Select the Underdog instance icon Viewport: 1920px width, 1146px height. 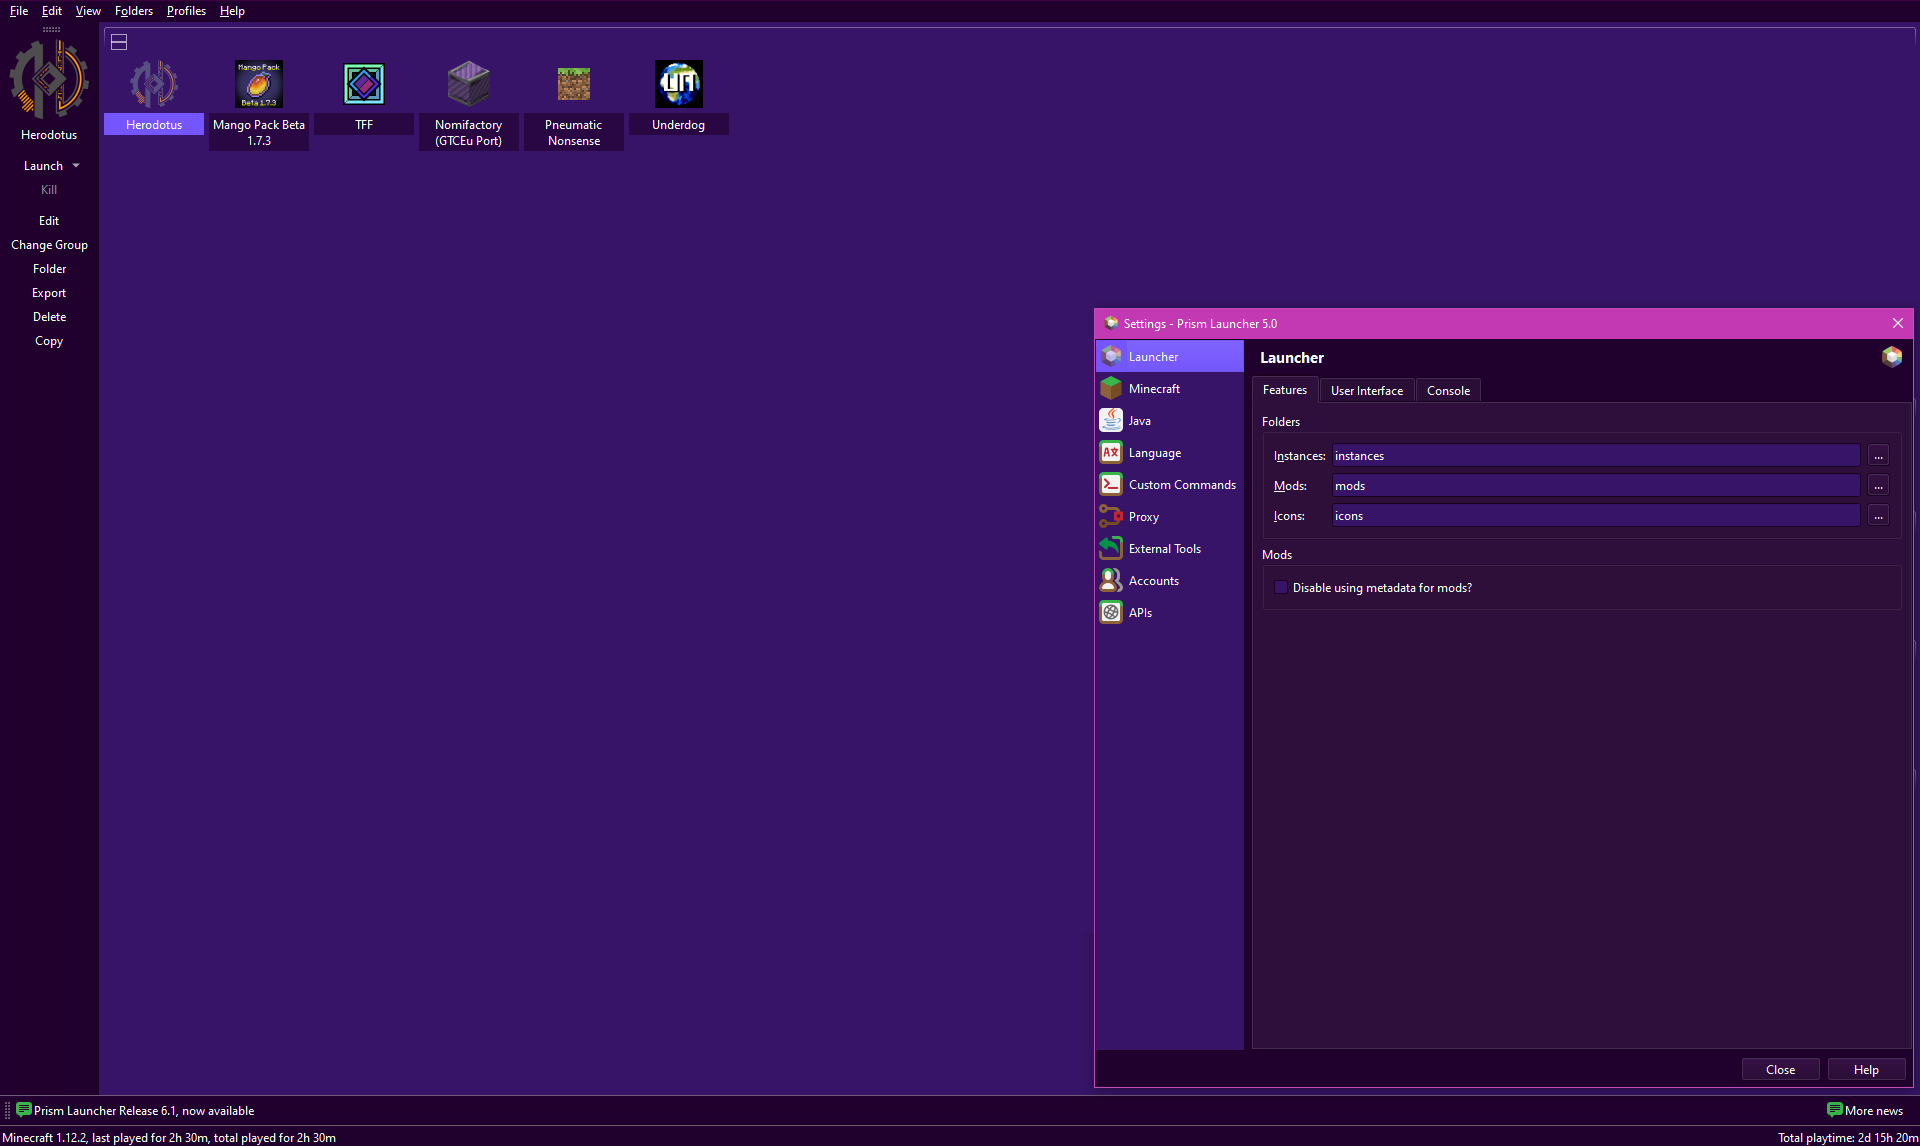tap(678, 85)
